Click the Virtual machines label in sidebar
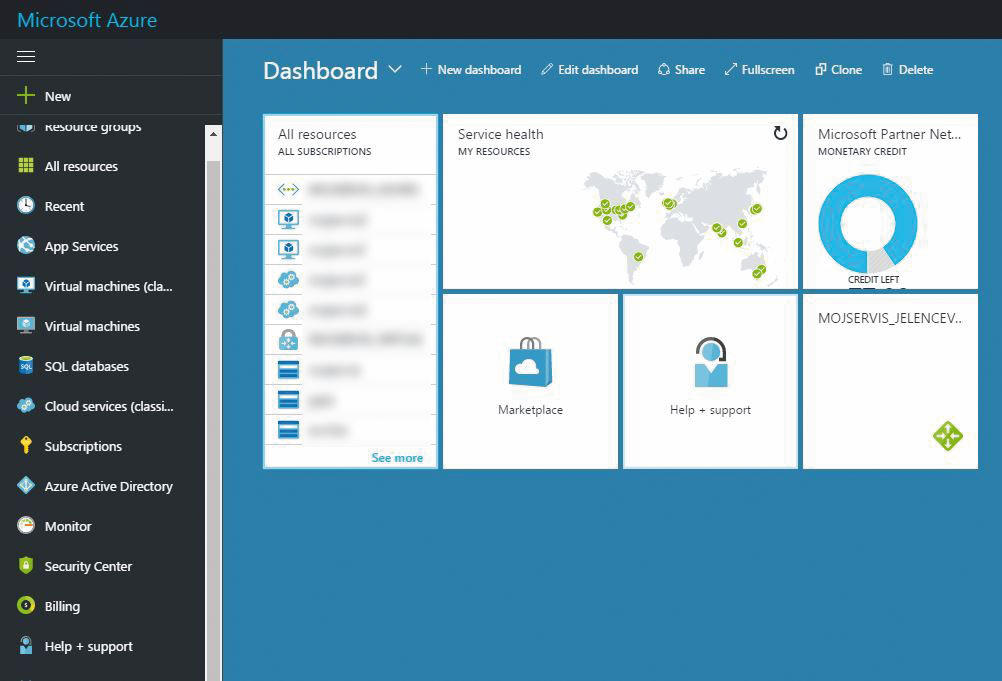1002x681 pixels. 92,326
